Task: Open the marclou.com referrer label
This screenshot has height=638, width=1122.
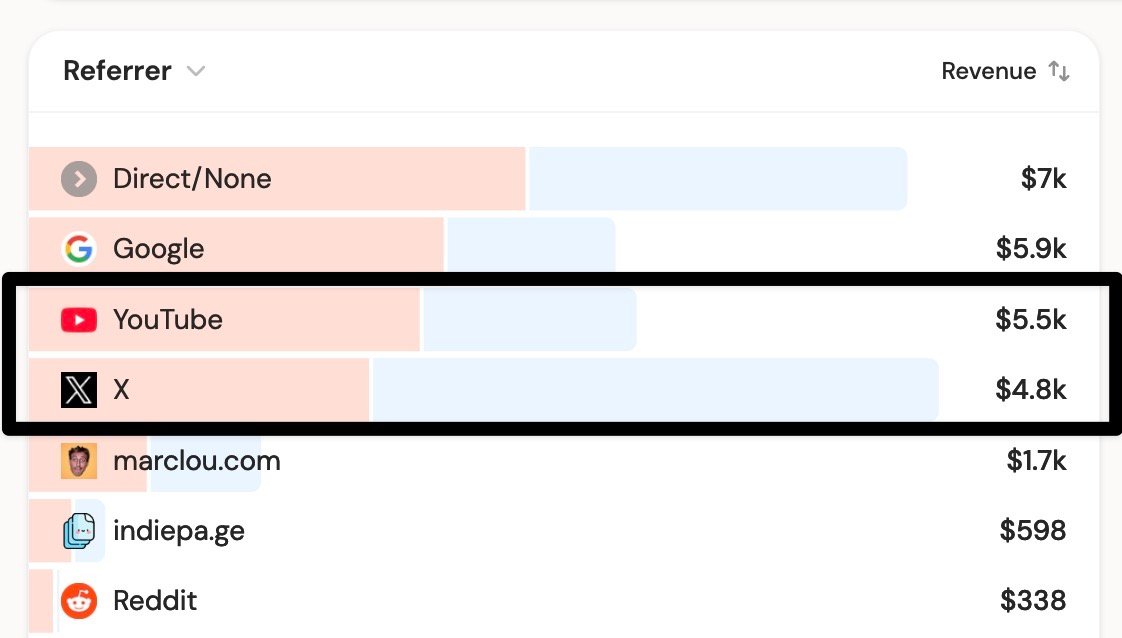Action: pyautogui.click(x=197, y=461)
